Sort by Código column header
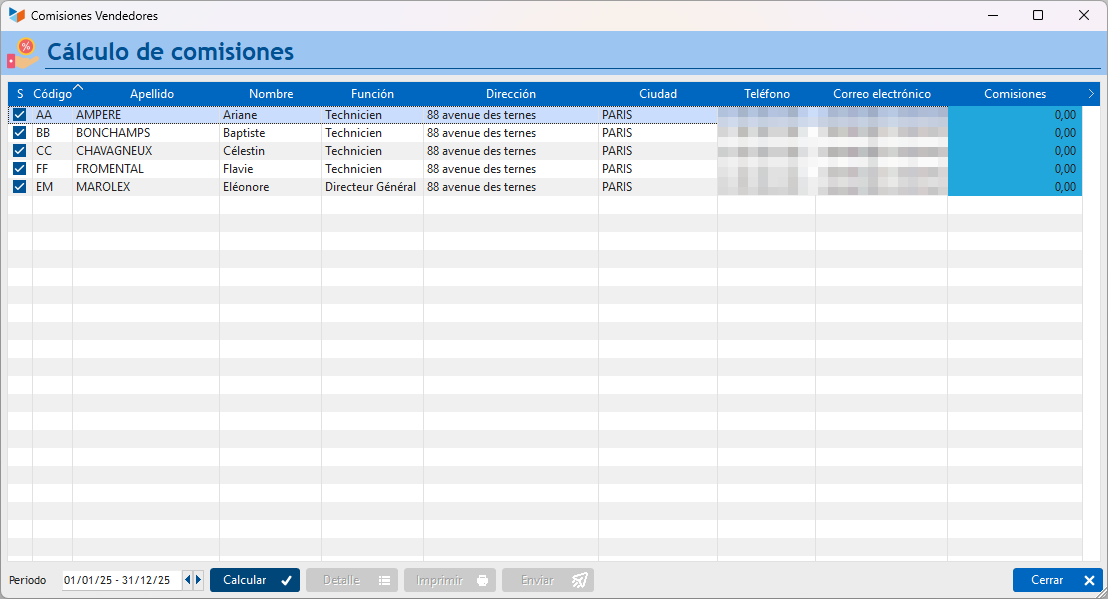 pos(52,94)
